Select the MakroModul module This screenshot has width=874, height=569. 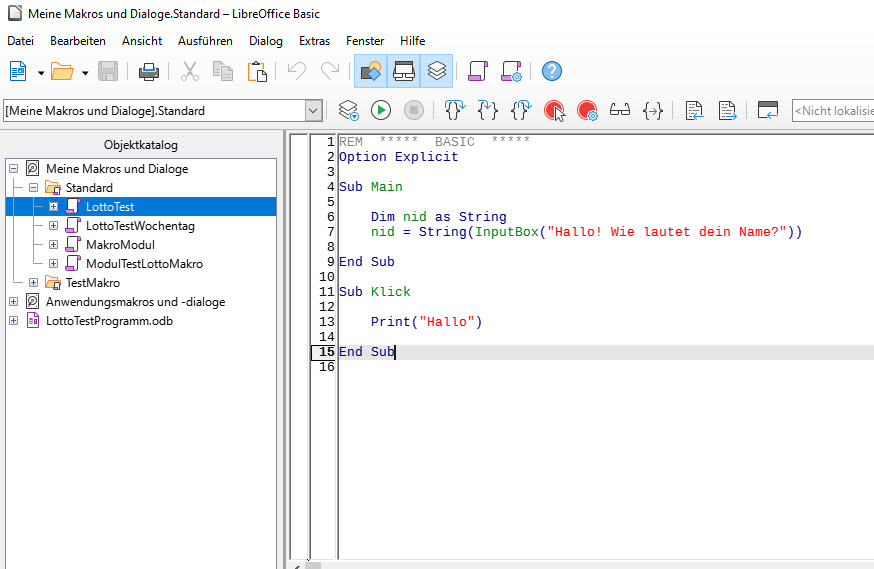tap(120, 245)
